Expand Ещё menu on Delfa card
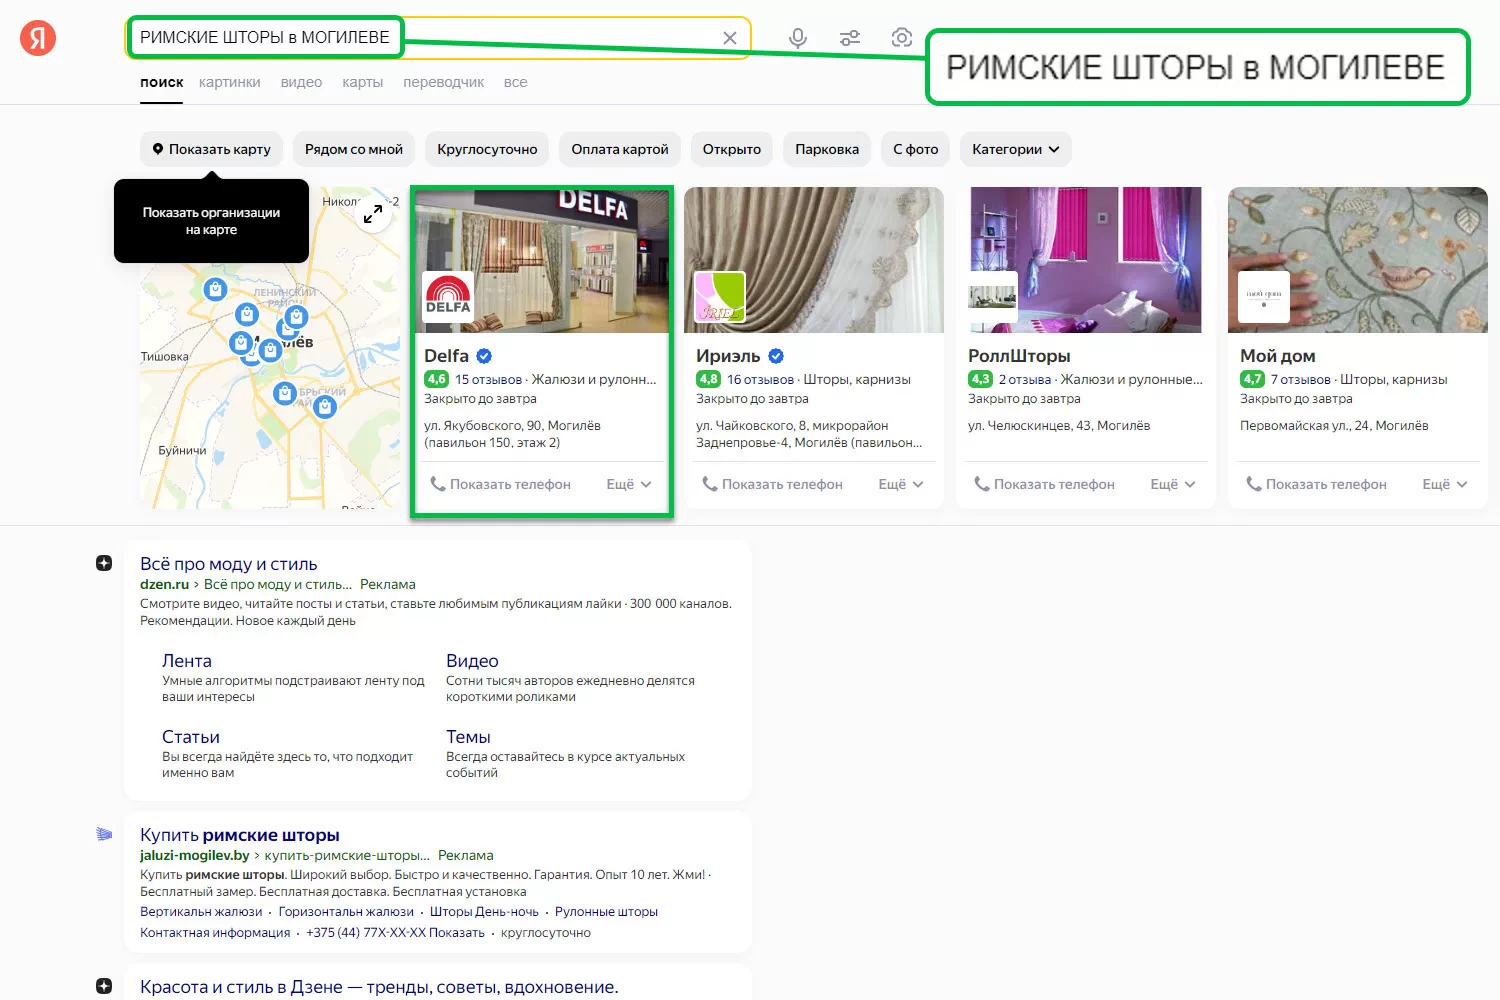 629,484
